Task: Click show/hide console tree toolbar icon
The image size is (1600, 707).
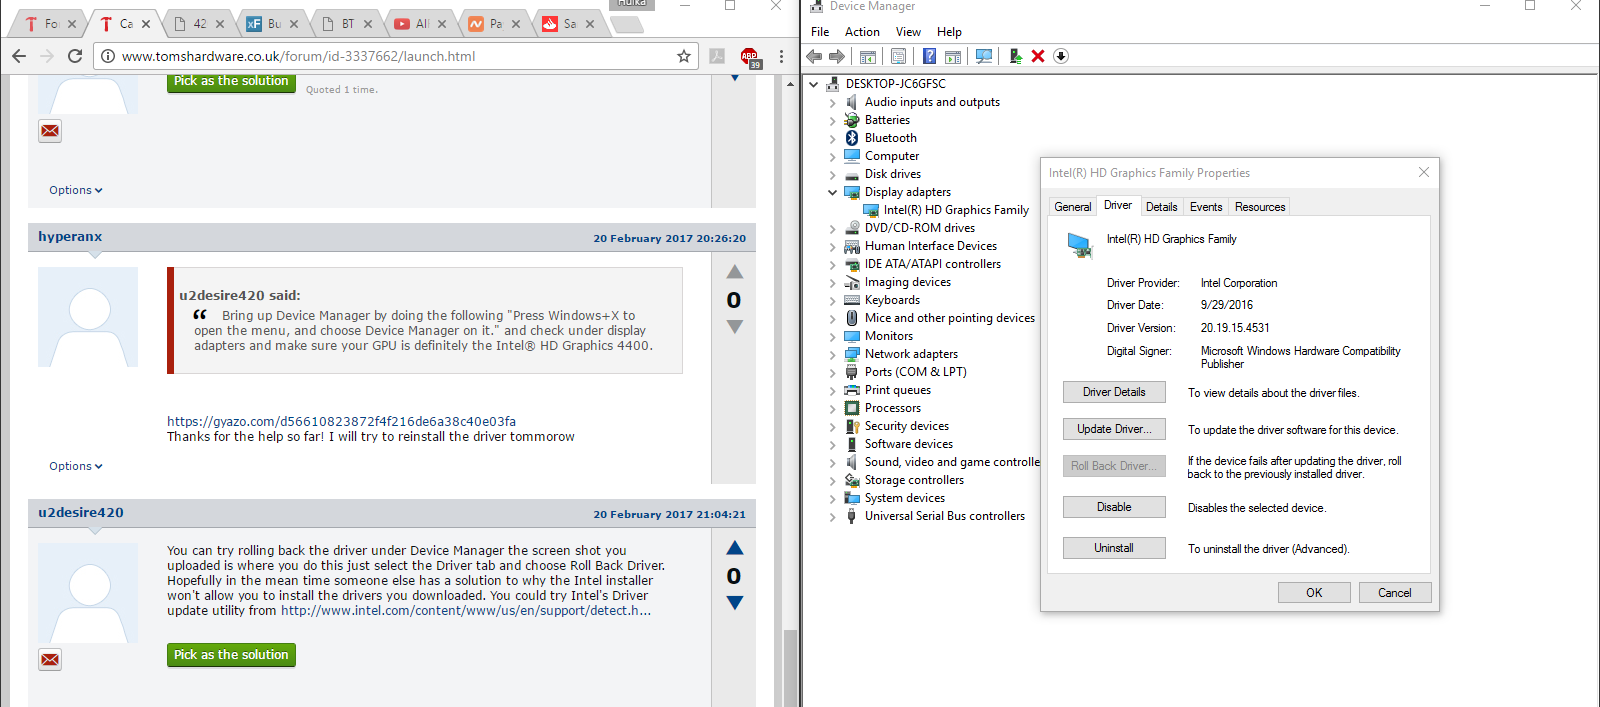Action: click(868, 56)
